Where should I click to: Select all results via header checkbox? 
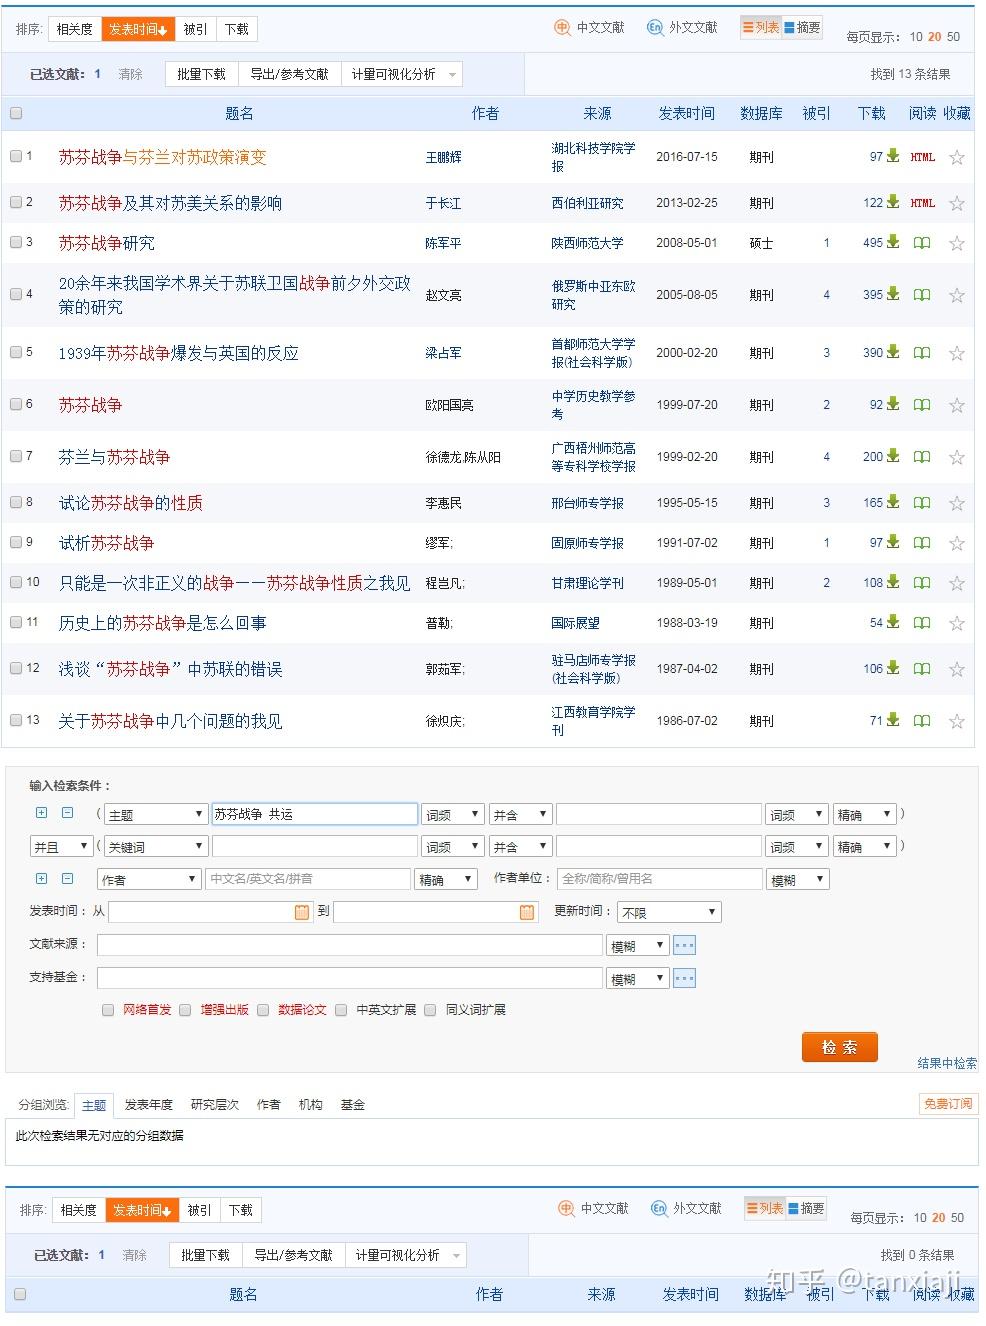16,113
